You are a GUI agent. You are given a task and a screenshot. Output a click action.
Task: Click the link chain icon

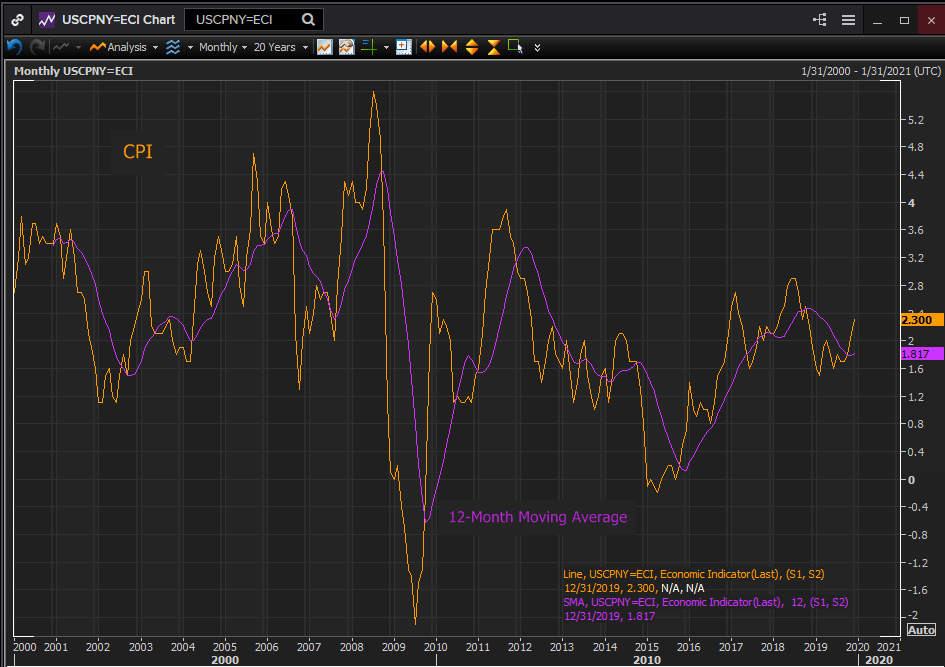[x=18, y=19]
